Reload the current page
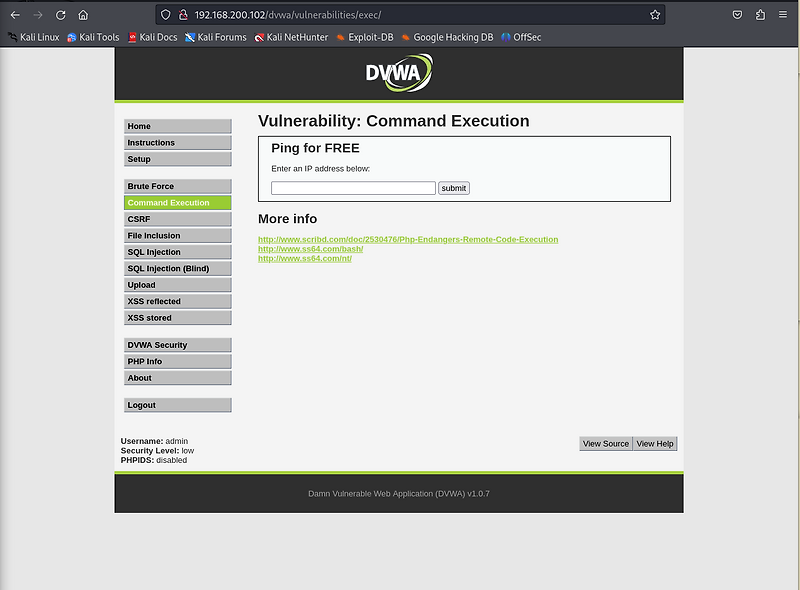This screenshot has height=590, width=800. (x=62, y=15)
